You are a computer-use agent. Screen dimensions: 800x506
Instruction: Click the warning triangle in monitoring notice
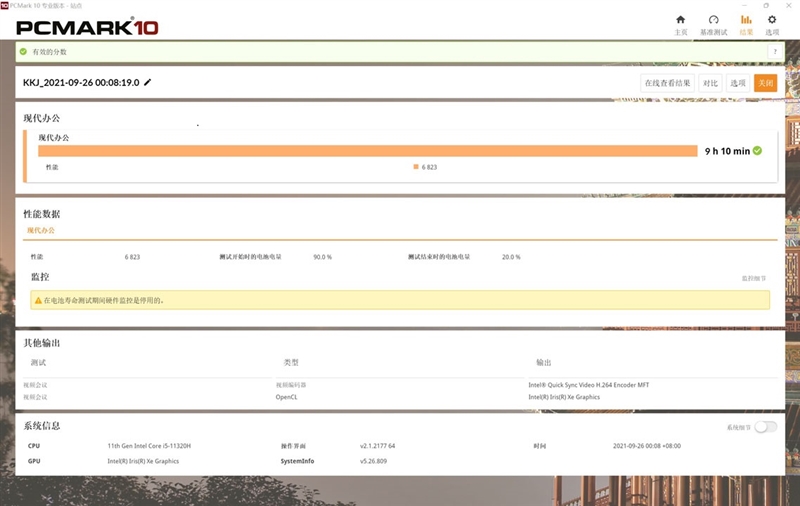(38, 300)
